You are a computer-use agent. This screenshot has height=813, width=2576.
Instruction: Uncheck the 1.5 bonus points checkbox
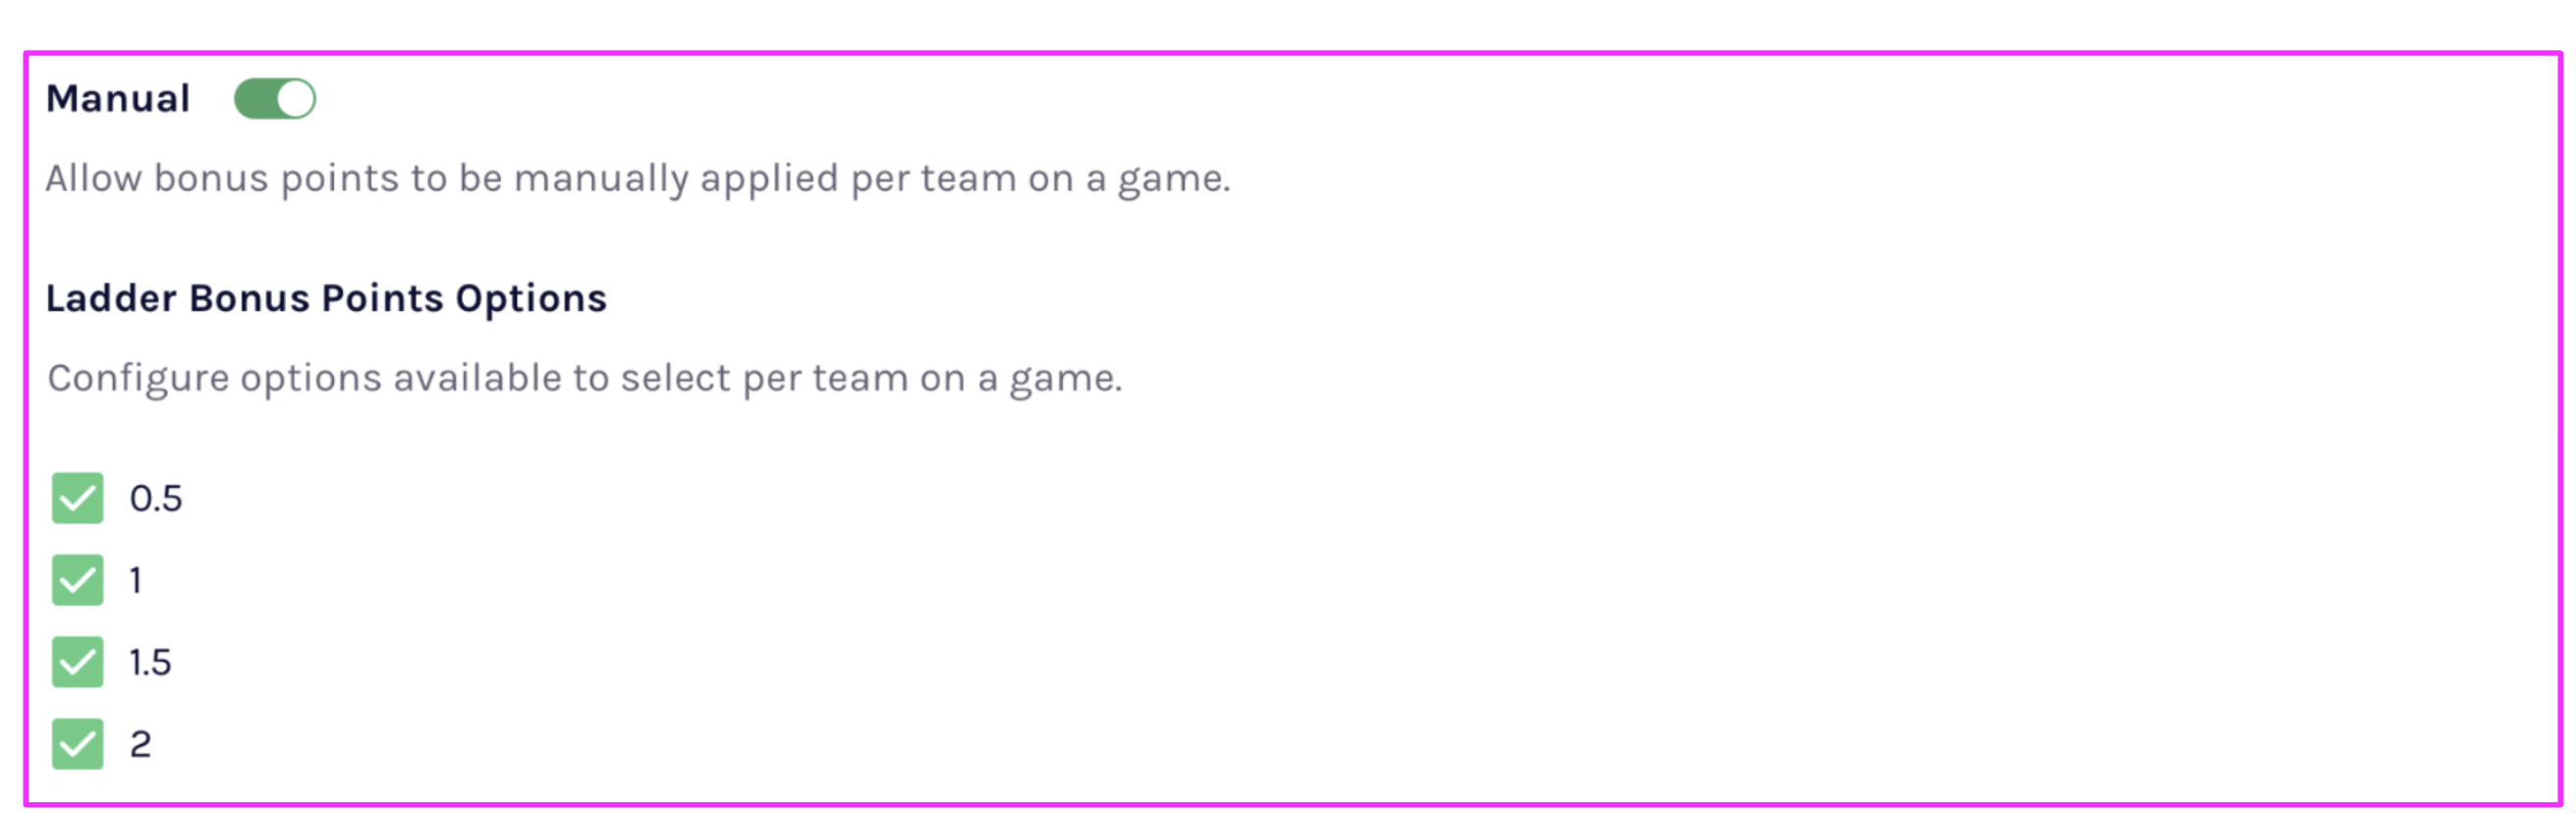[78, 662]
